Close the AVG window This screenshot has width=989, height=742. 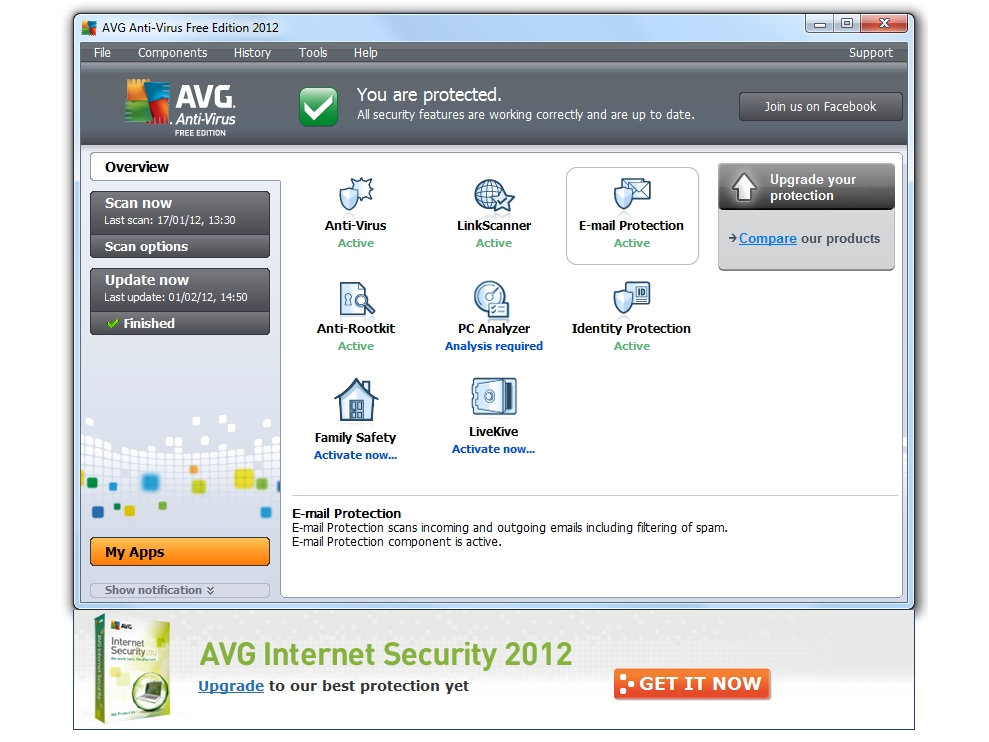coord(884,24)
